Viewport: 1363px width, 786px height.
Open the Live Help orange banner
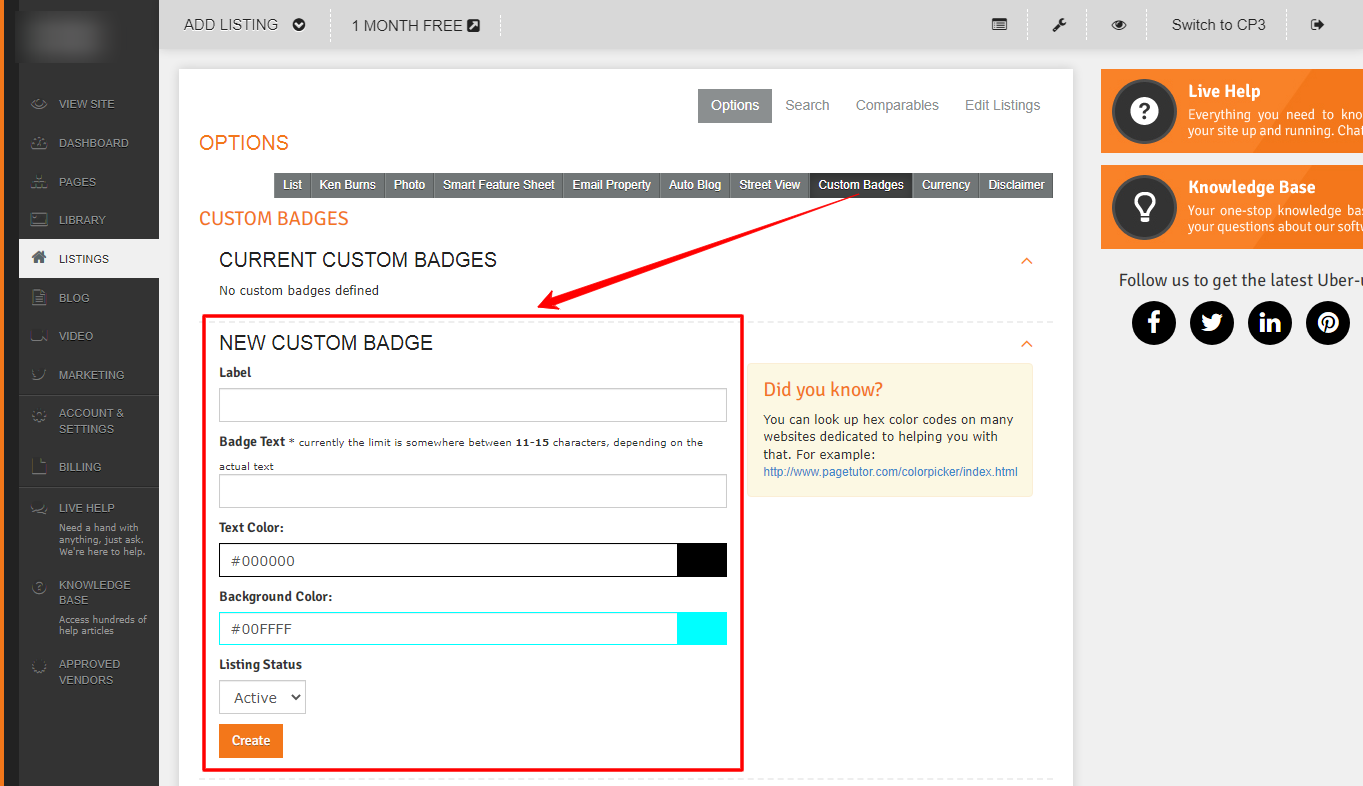pos(1232,111)
